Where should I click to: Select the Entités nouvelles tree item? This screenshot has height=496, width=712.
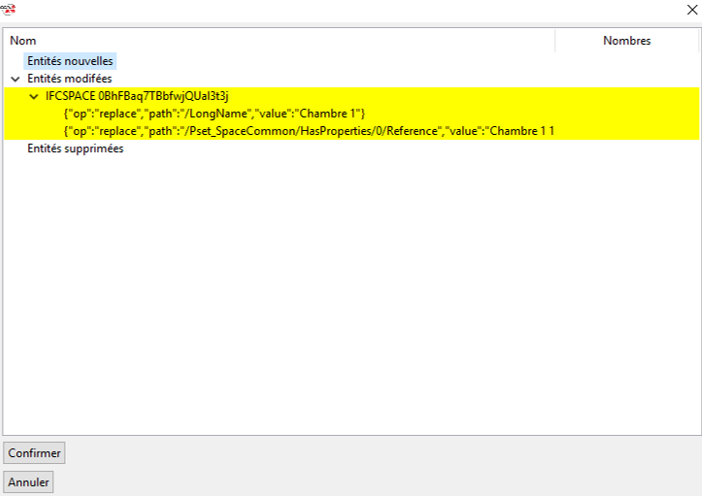70,61
